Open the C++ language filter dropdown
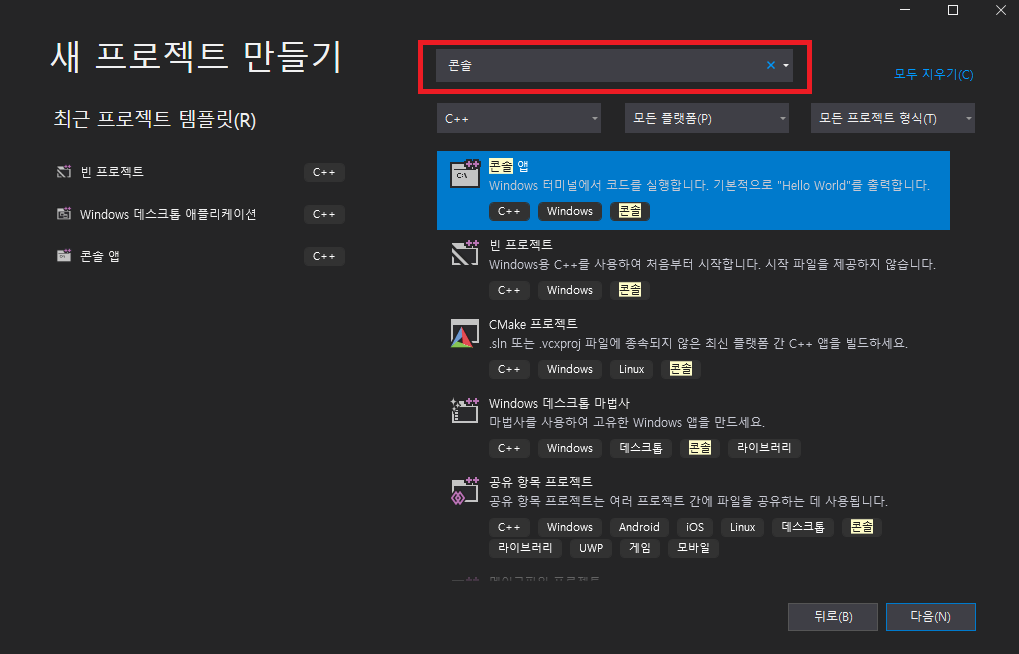 pyautogui.click(x=519, y=118)
